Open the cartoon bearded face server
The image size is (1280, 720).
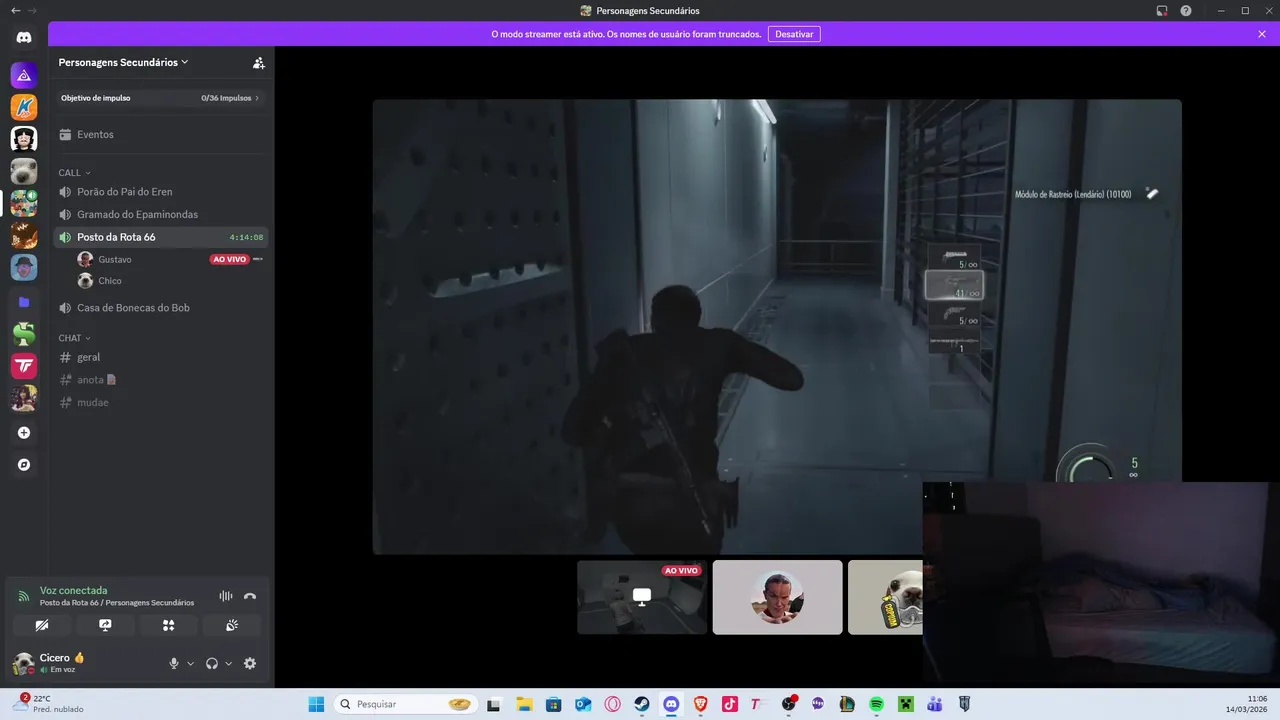[24, 139]
